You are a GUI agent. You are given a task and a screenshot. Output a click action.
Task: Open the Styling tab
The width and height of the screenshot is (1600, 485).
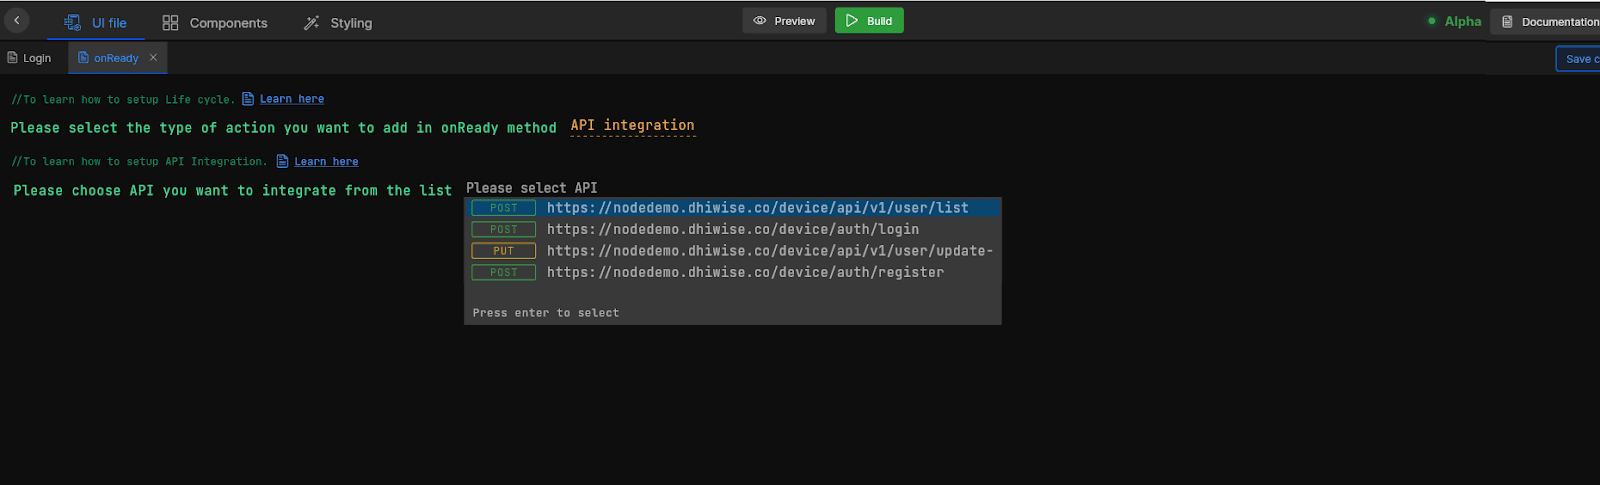pos(338,22)
